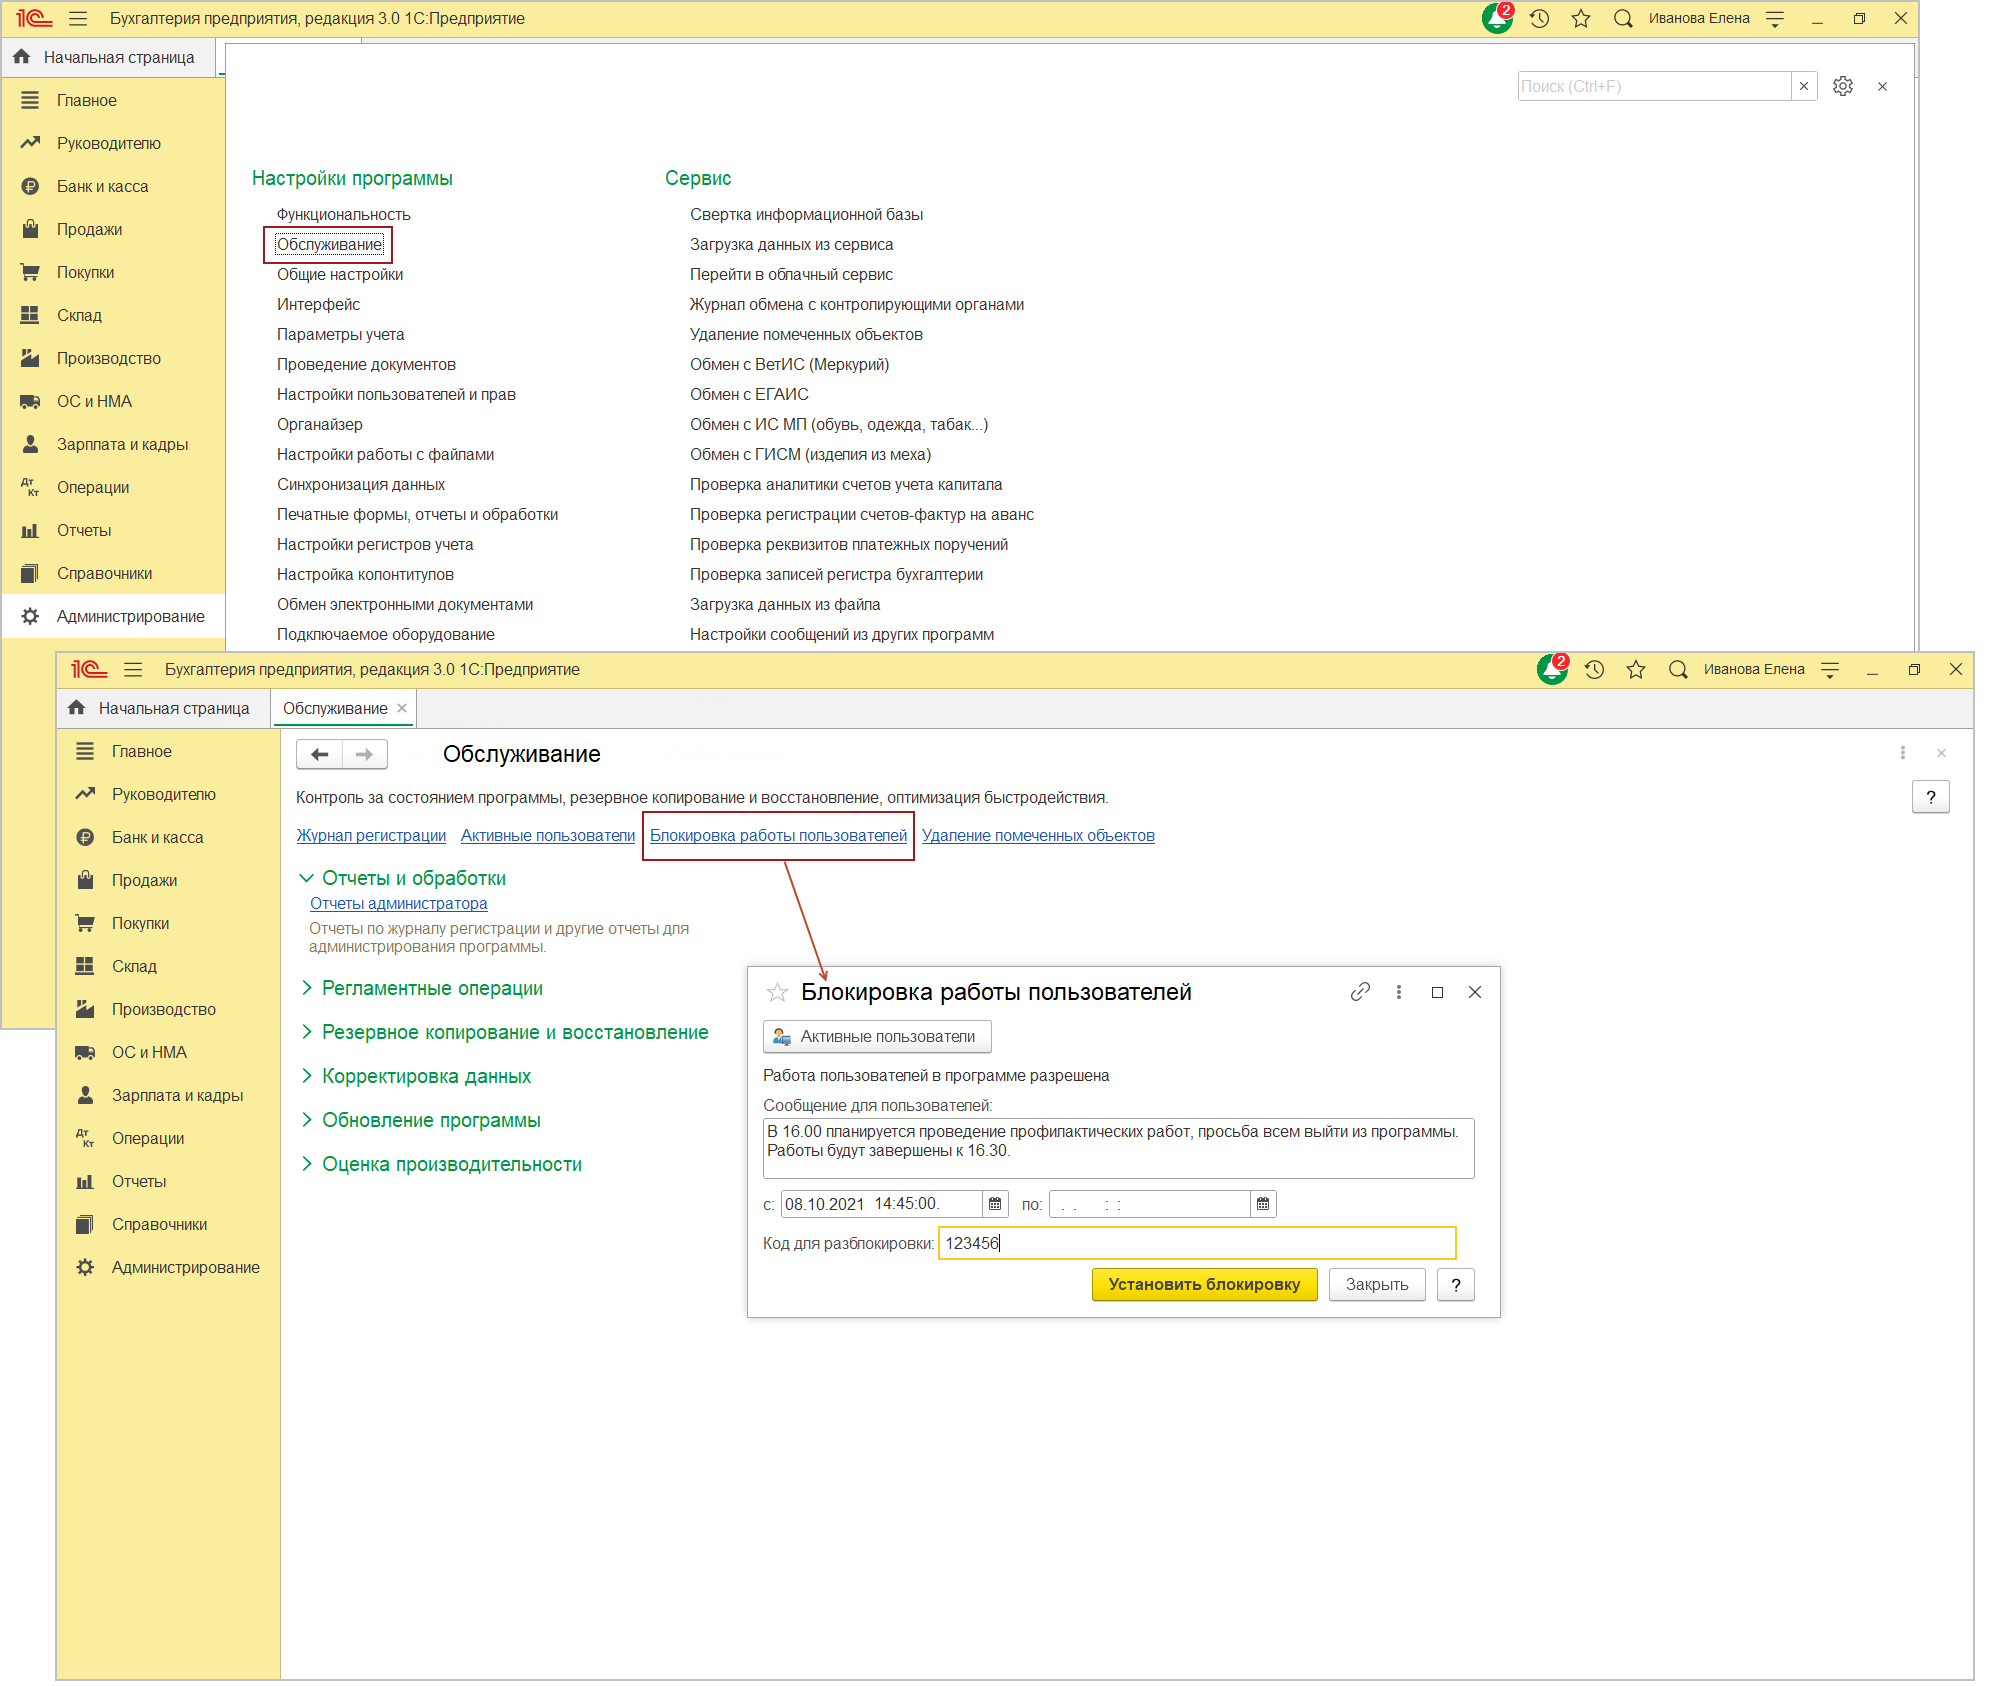This screenshot has width=1994, height=1686.
Task: Expand Резервное копирование и восстановление section
Action: [307, 1032]
